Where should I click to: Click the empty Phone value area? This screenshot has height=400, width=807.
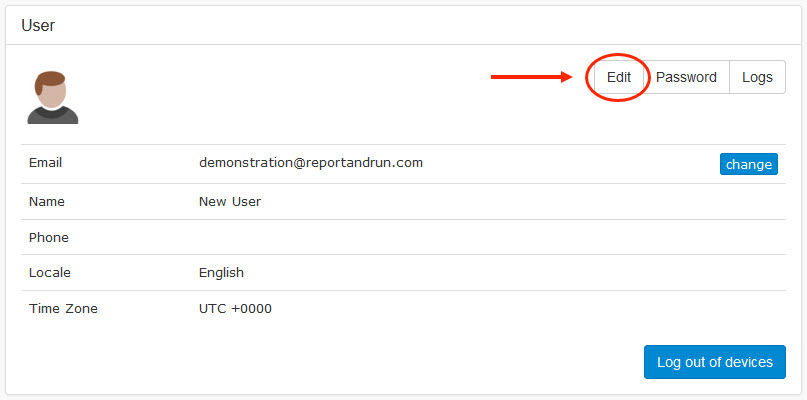tap(400, 237)
